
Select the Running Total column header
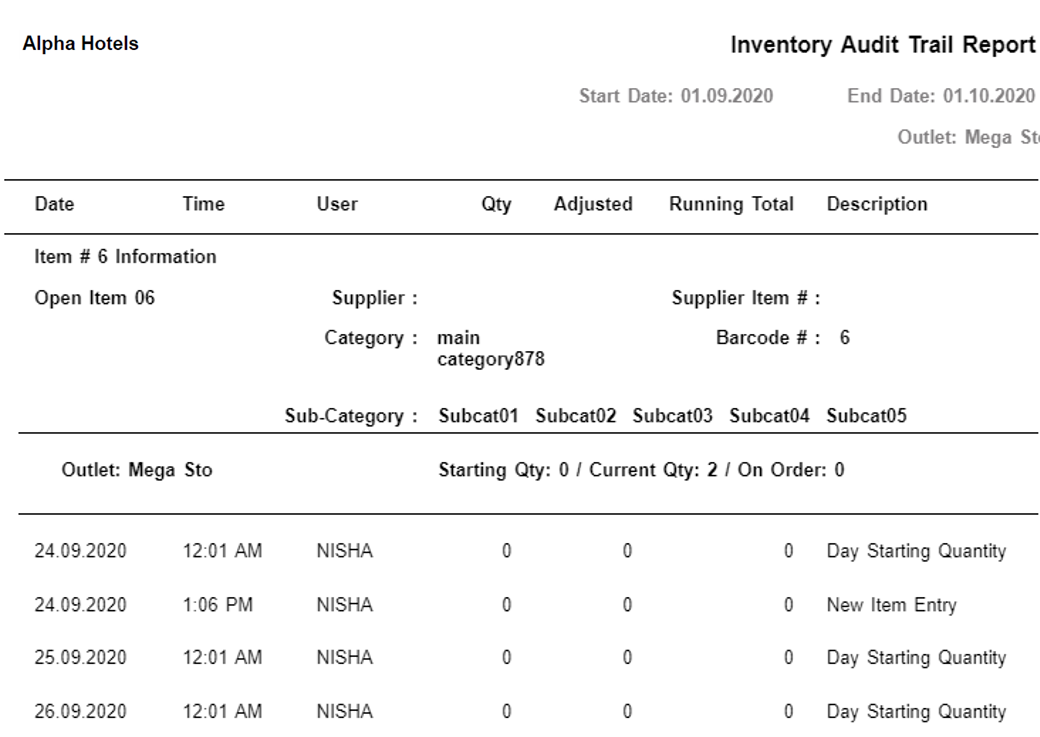point(731,204)
